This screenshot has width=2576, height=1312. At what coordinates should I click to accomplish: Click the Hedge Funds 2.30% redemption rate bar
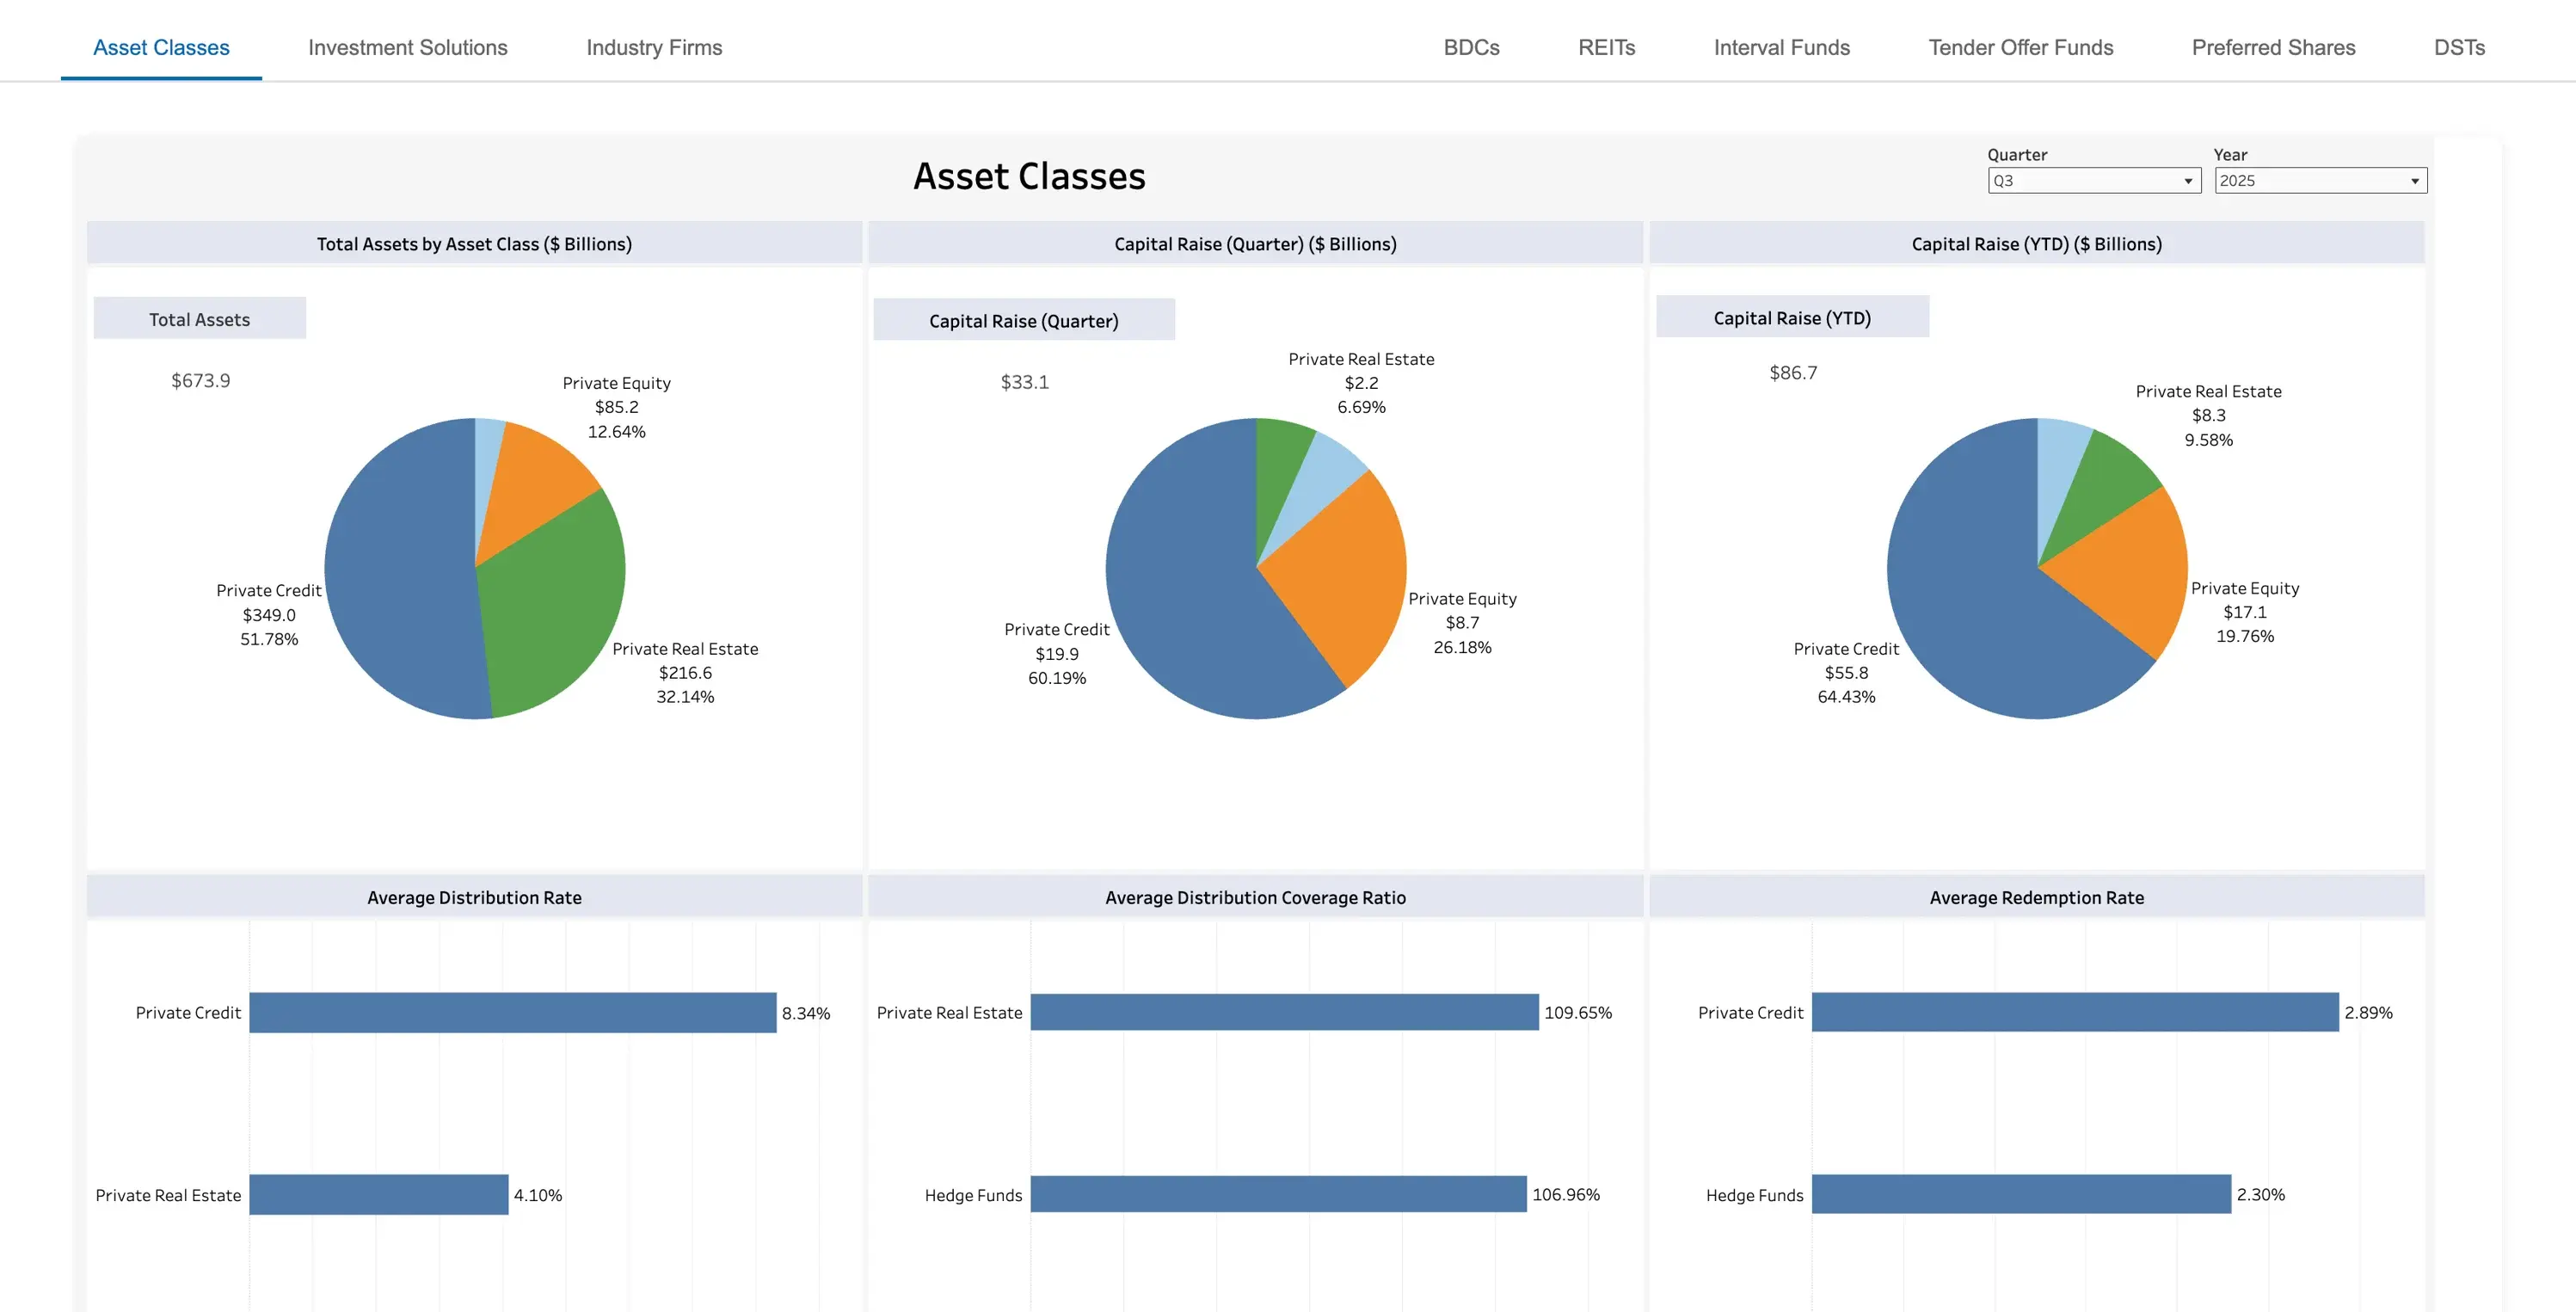(x=2020, y=1194)
